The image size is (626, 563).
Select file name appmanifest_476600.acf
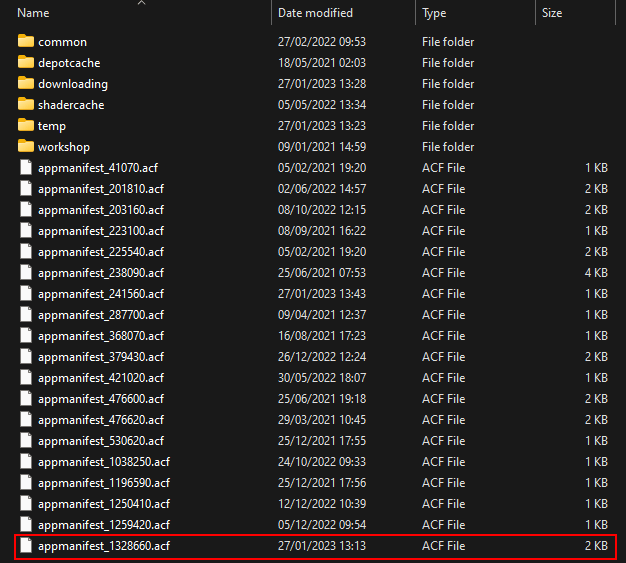point(101,399)
